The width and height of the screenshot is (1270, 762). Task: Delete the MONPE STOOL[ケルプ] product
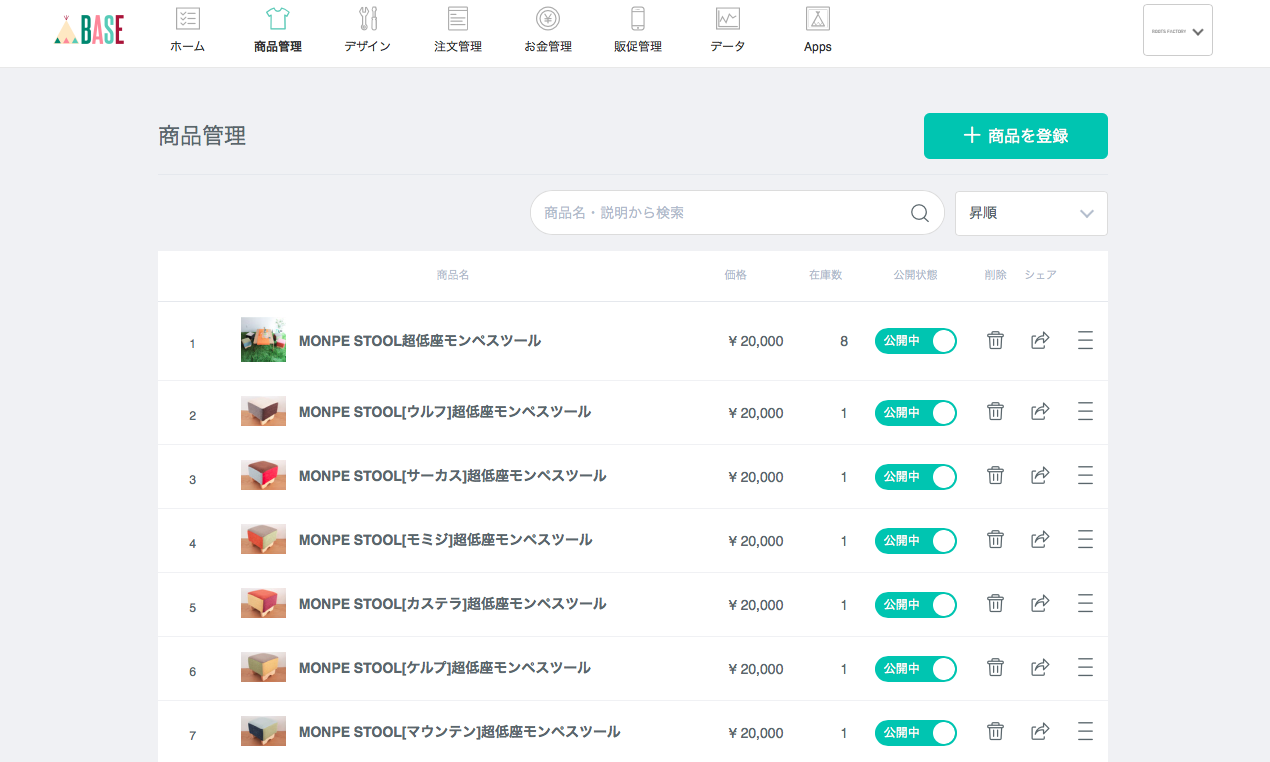995,668
